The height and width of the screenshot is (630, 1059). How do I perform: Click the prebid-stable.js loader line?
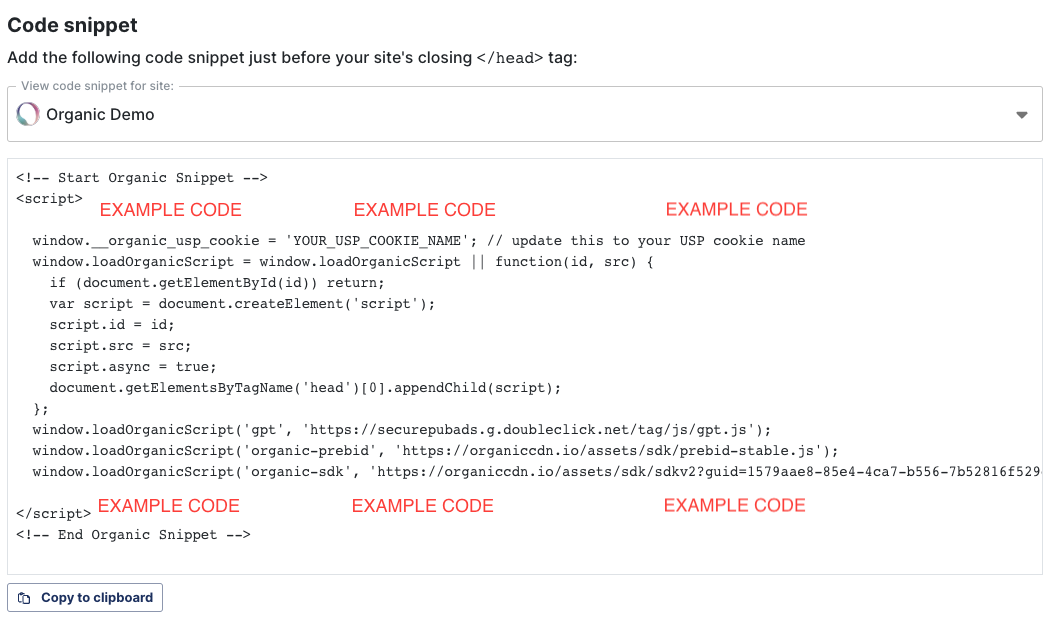pyautogui.click(x=435, y=451)
